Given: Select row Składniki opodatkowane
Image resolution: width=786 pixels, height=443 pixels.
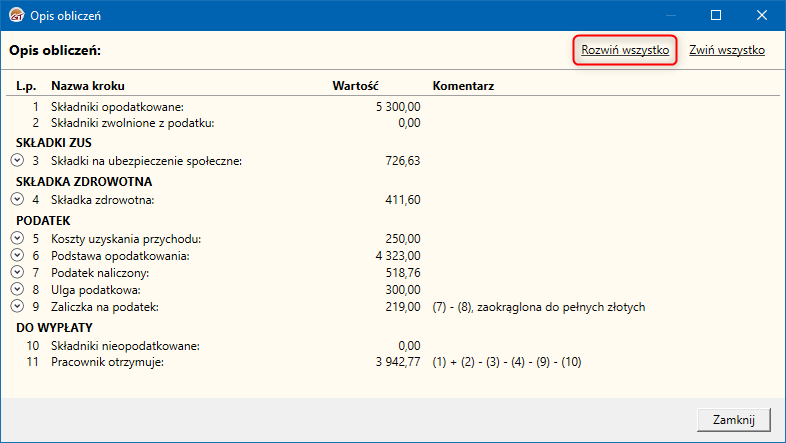Looking at the screenshot, I should click(392, 107).
